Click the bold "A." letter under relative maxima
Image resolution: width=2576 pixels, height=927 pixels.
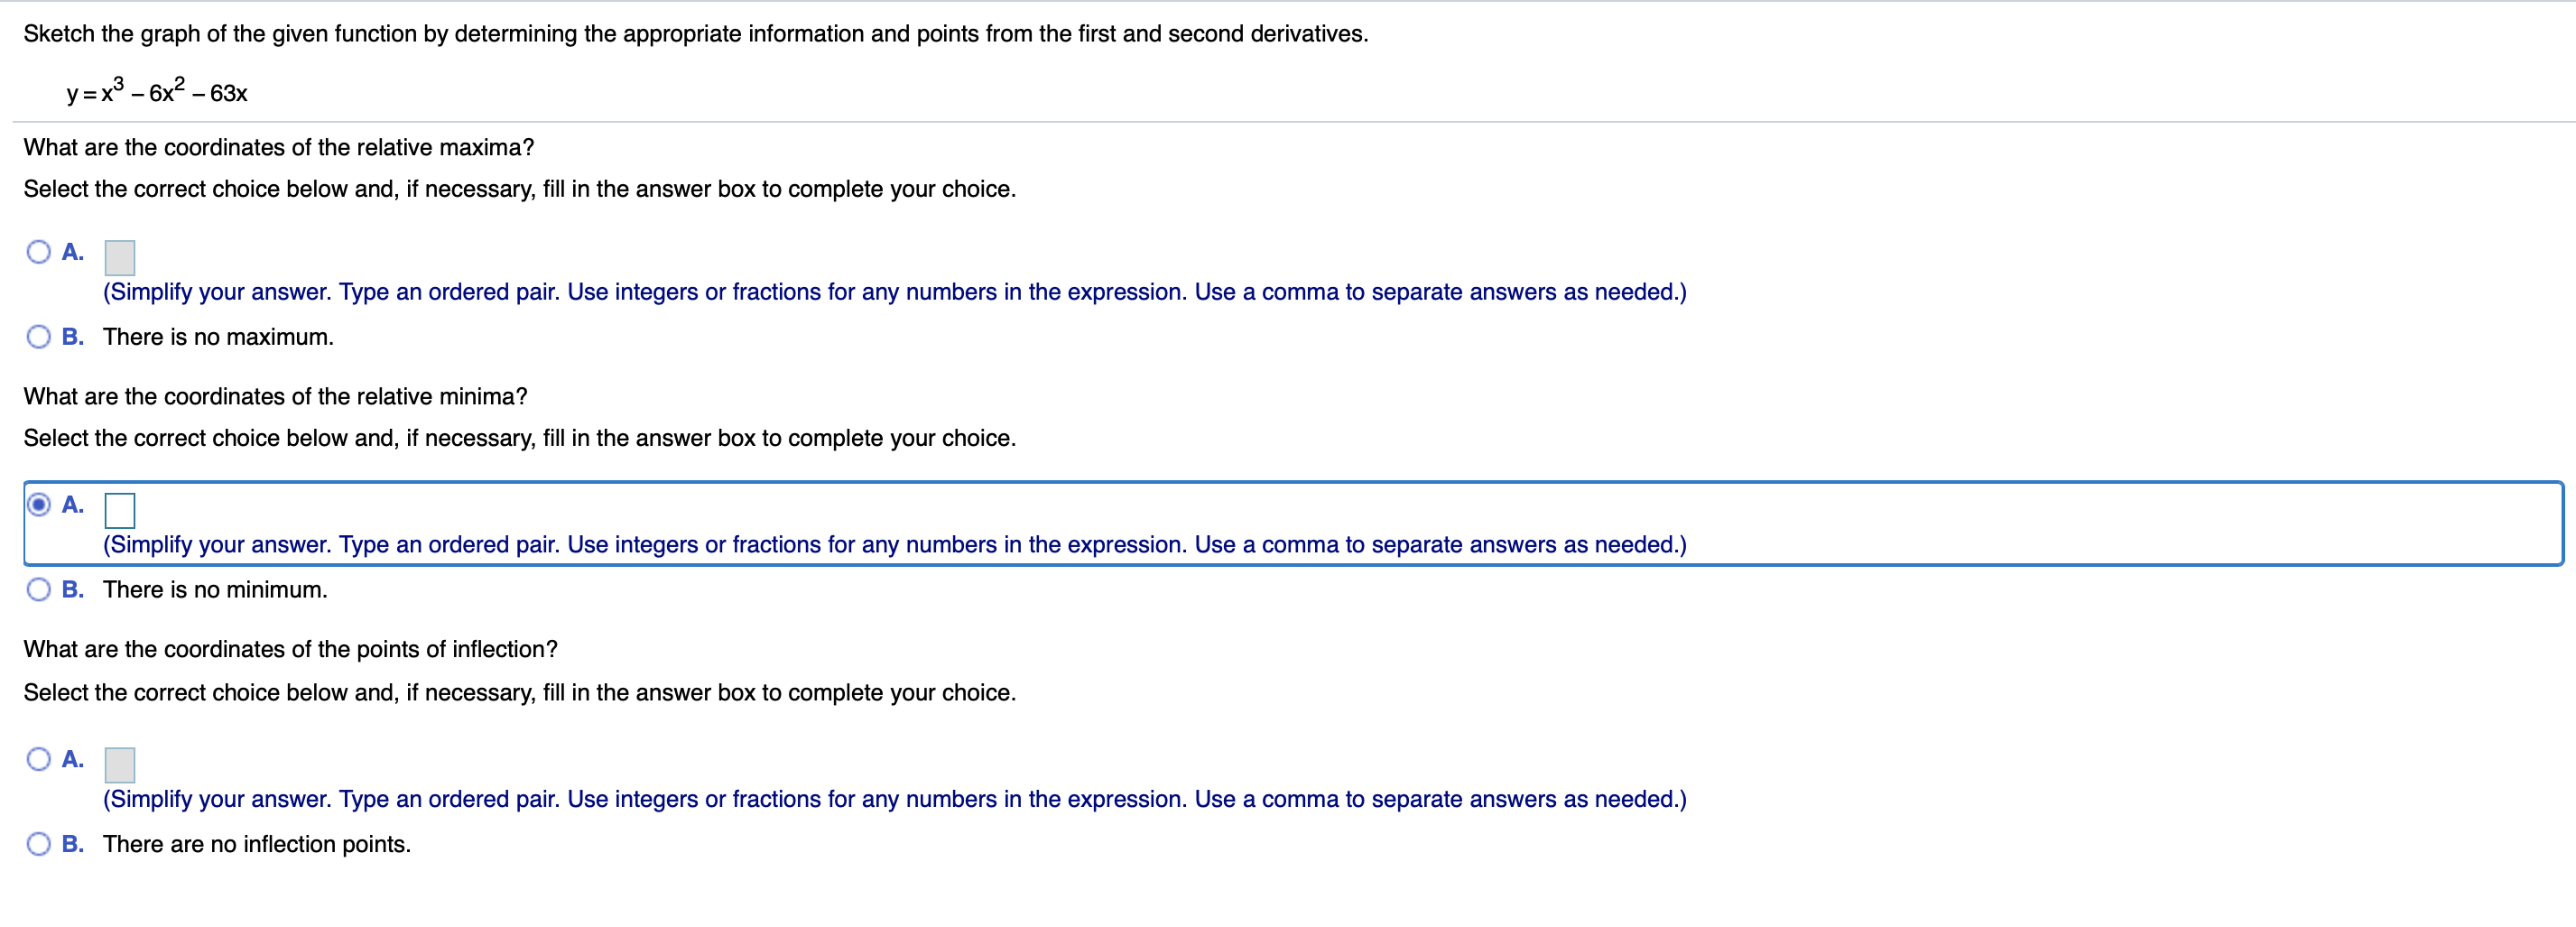(73, 252)
